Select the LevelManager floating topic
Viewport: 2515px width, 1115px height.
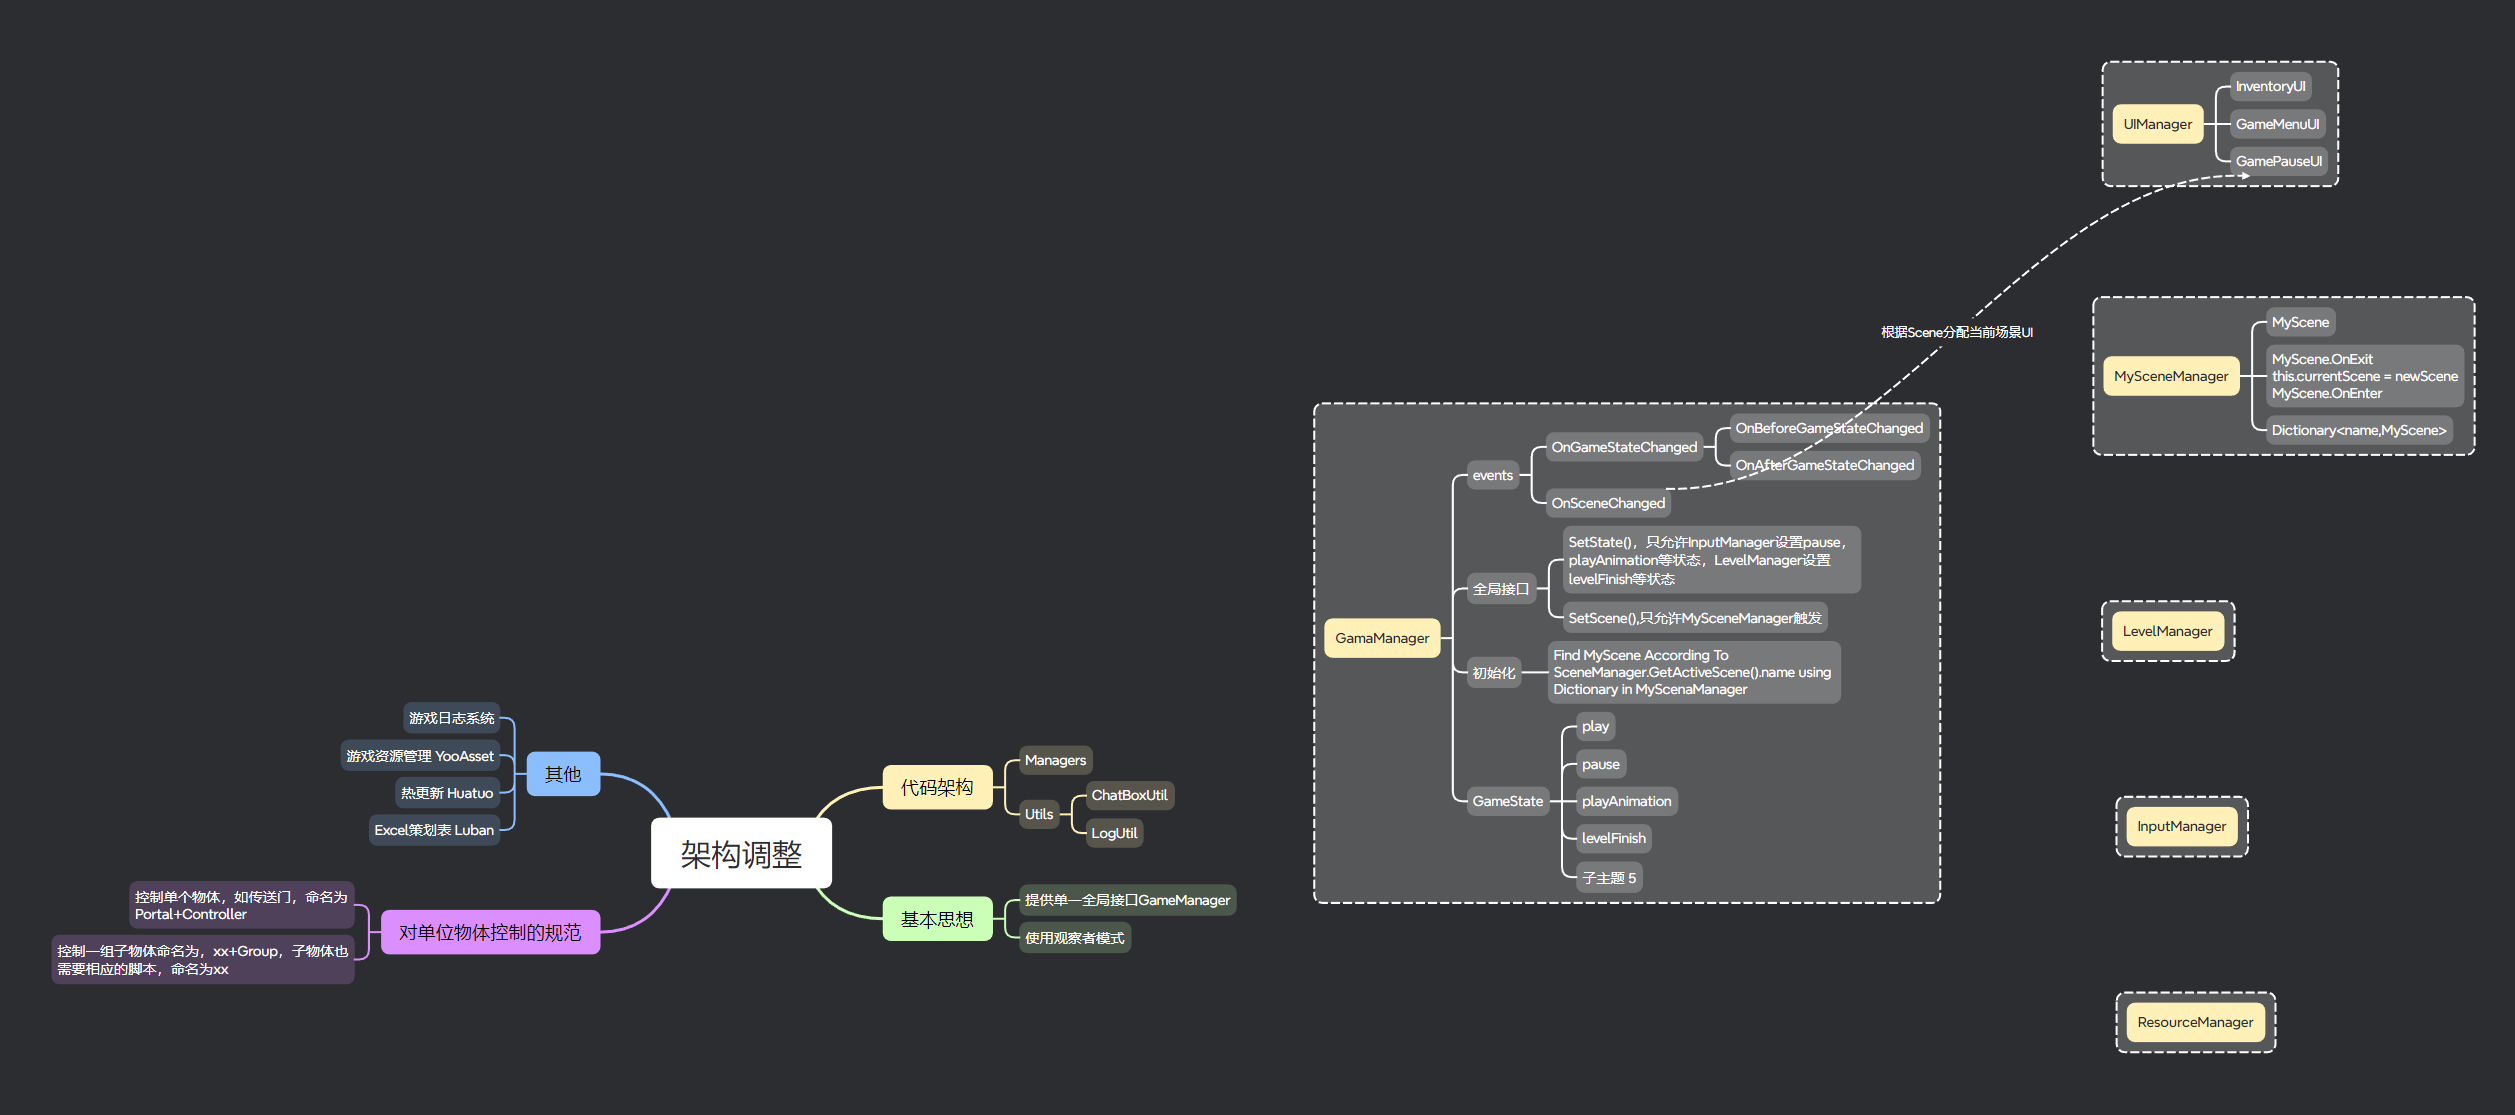coord(2167,631)
